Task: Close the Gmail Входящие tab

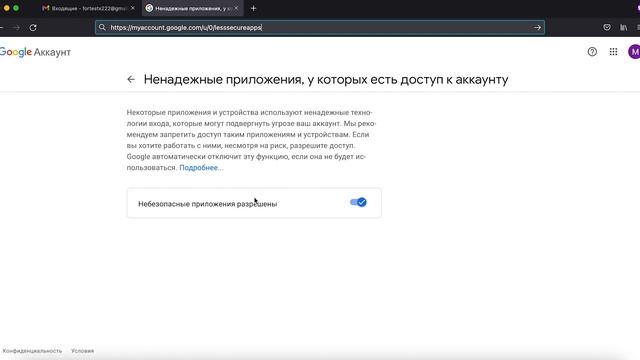Action: click(x=133, y=8)
